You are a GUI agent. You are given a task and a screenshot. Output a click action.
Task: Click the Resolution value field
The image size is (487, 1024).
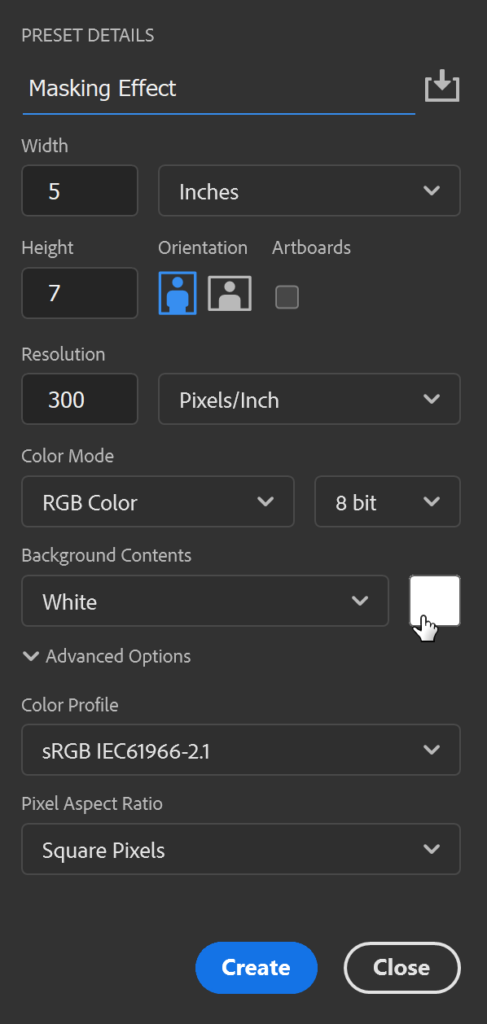tap(80, 399)
